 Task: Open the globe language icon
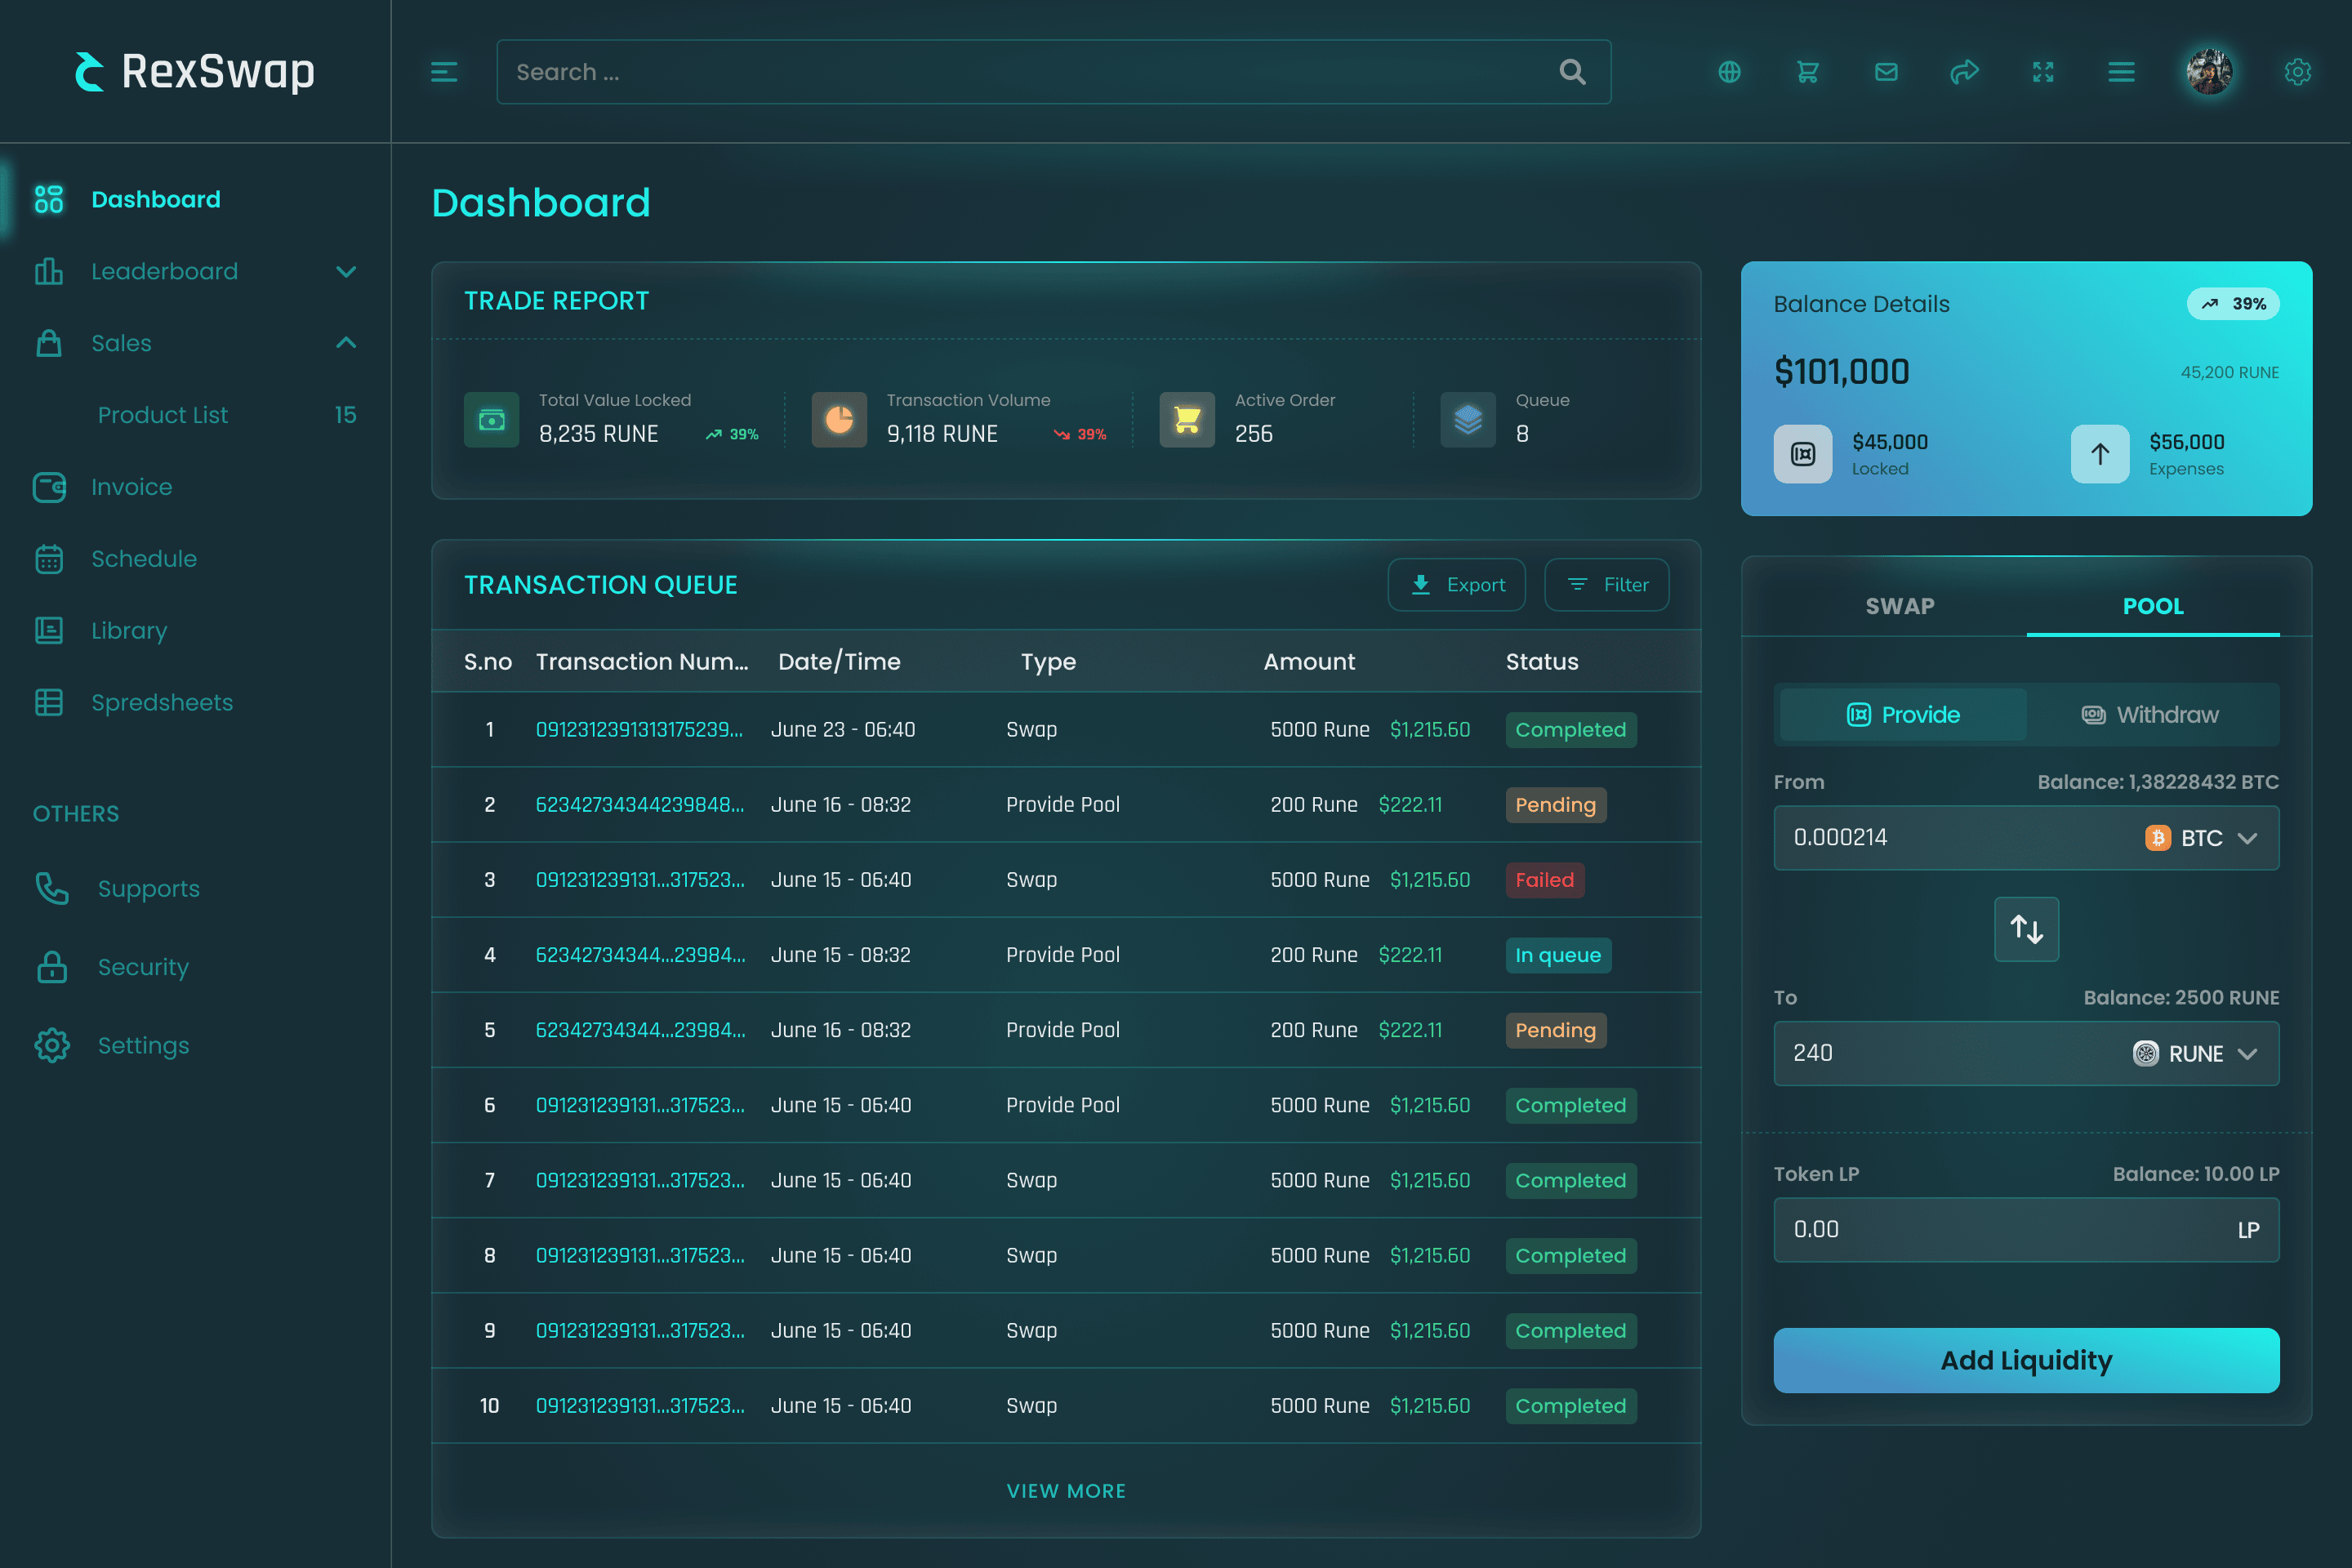[1729, 72]
